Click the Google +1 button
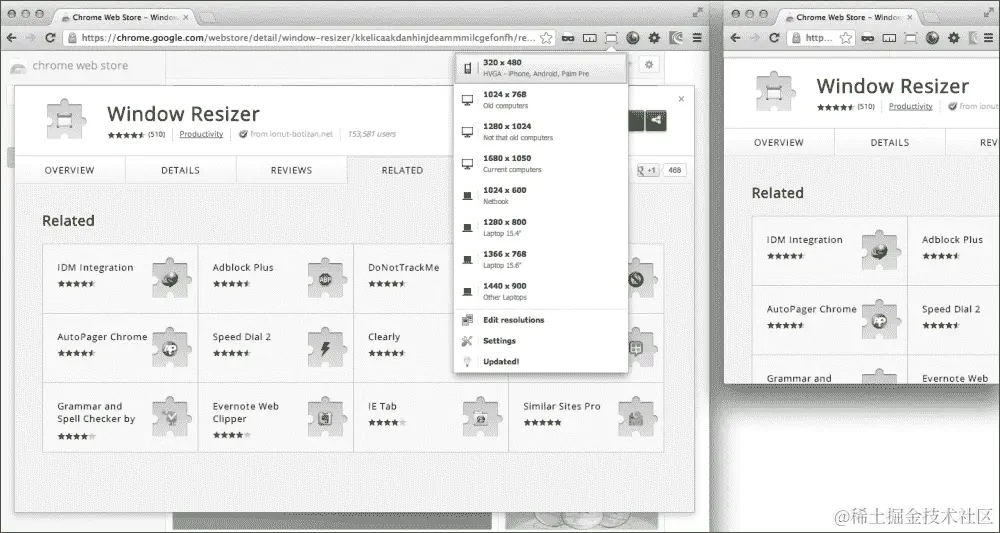The height and width of the screenshot is (533, 1000). (x=647, y=170)
